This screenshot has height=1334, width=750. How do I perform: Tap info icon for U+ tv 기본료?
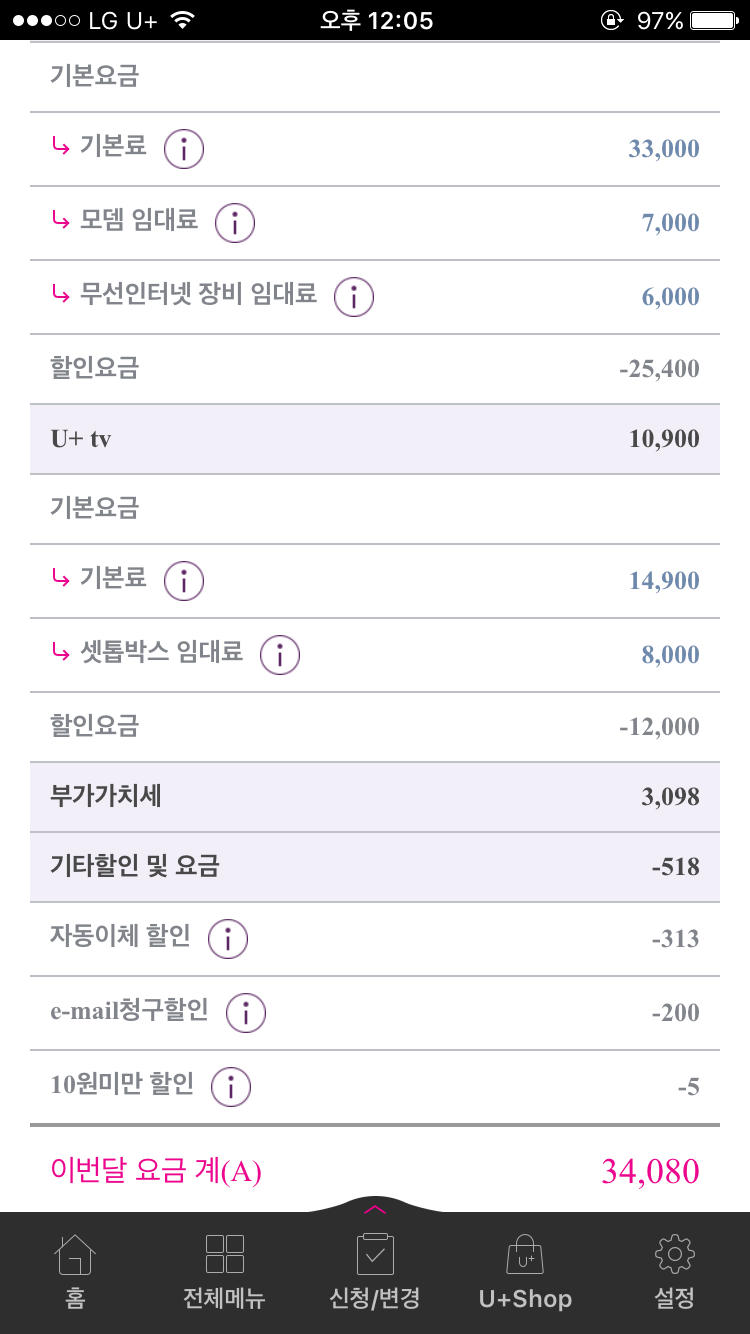pos(184,581)
